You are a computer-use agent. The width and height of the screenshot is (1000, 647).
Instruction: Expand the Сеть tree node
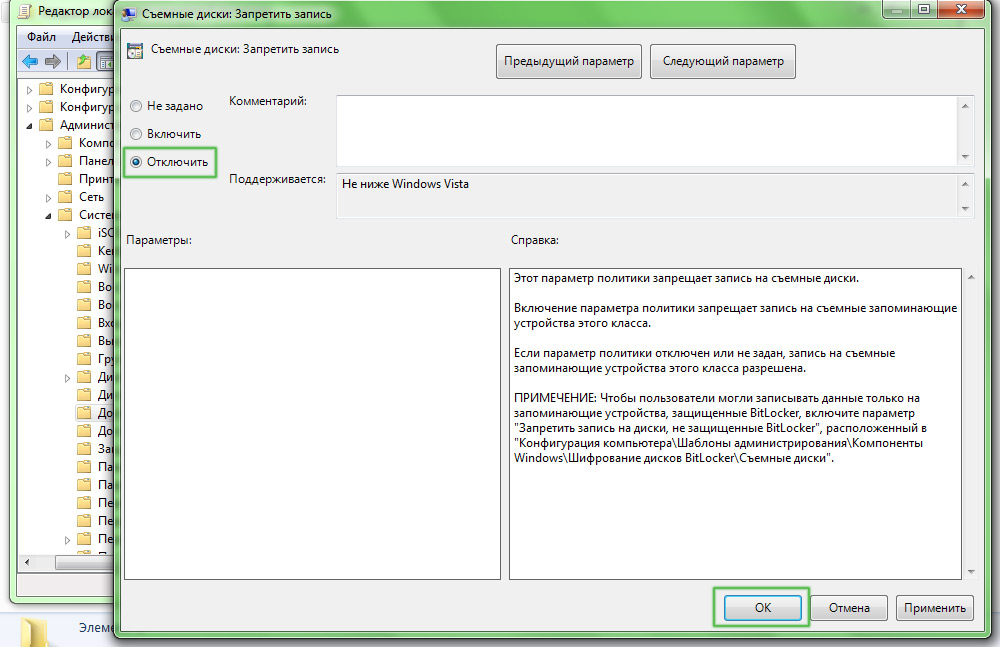[47, 197]
